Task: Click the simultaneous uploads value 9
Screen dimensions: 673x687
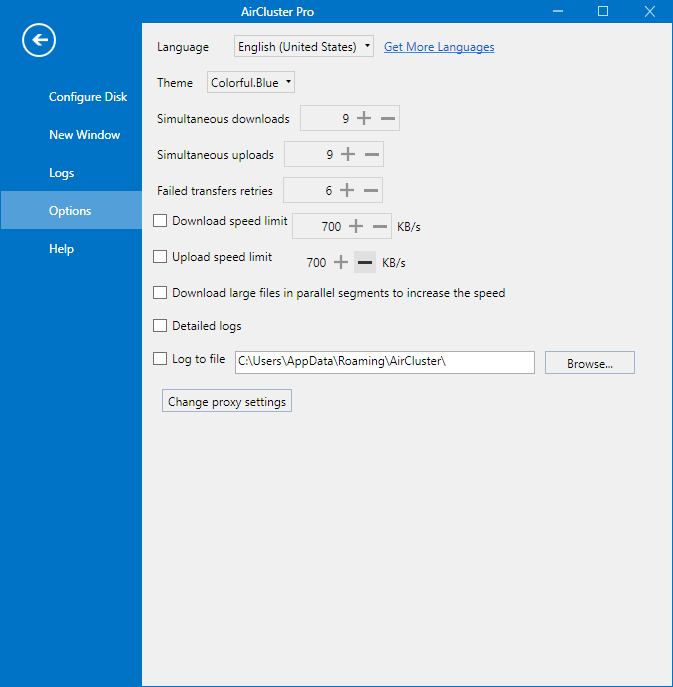Action: (x=329, y=154)
